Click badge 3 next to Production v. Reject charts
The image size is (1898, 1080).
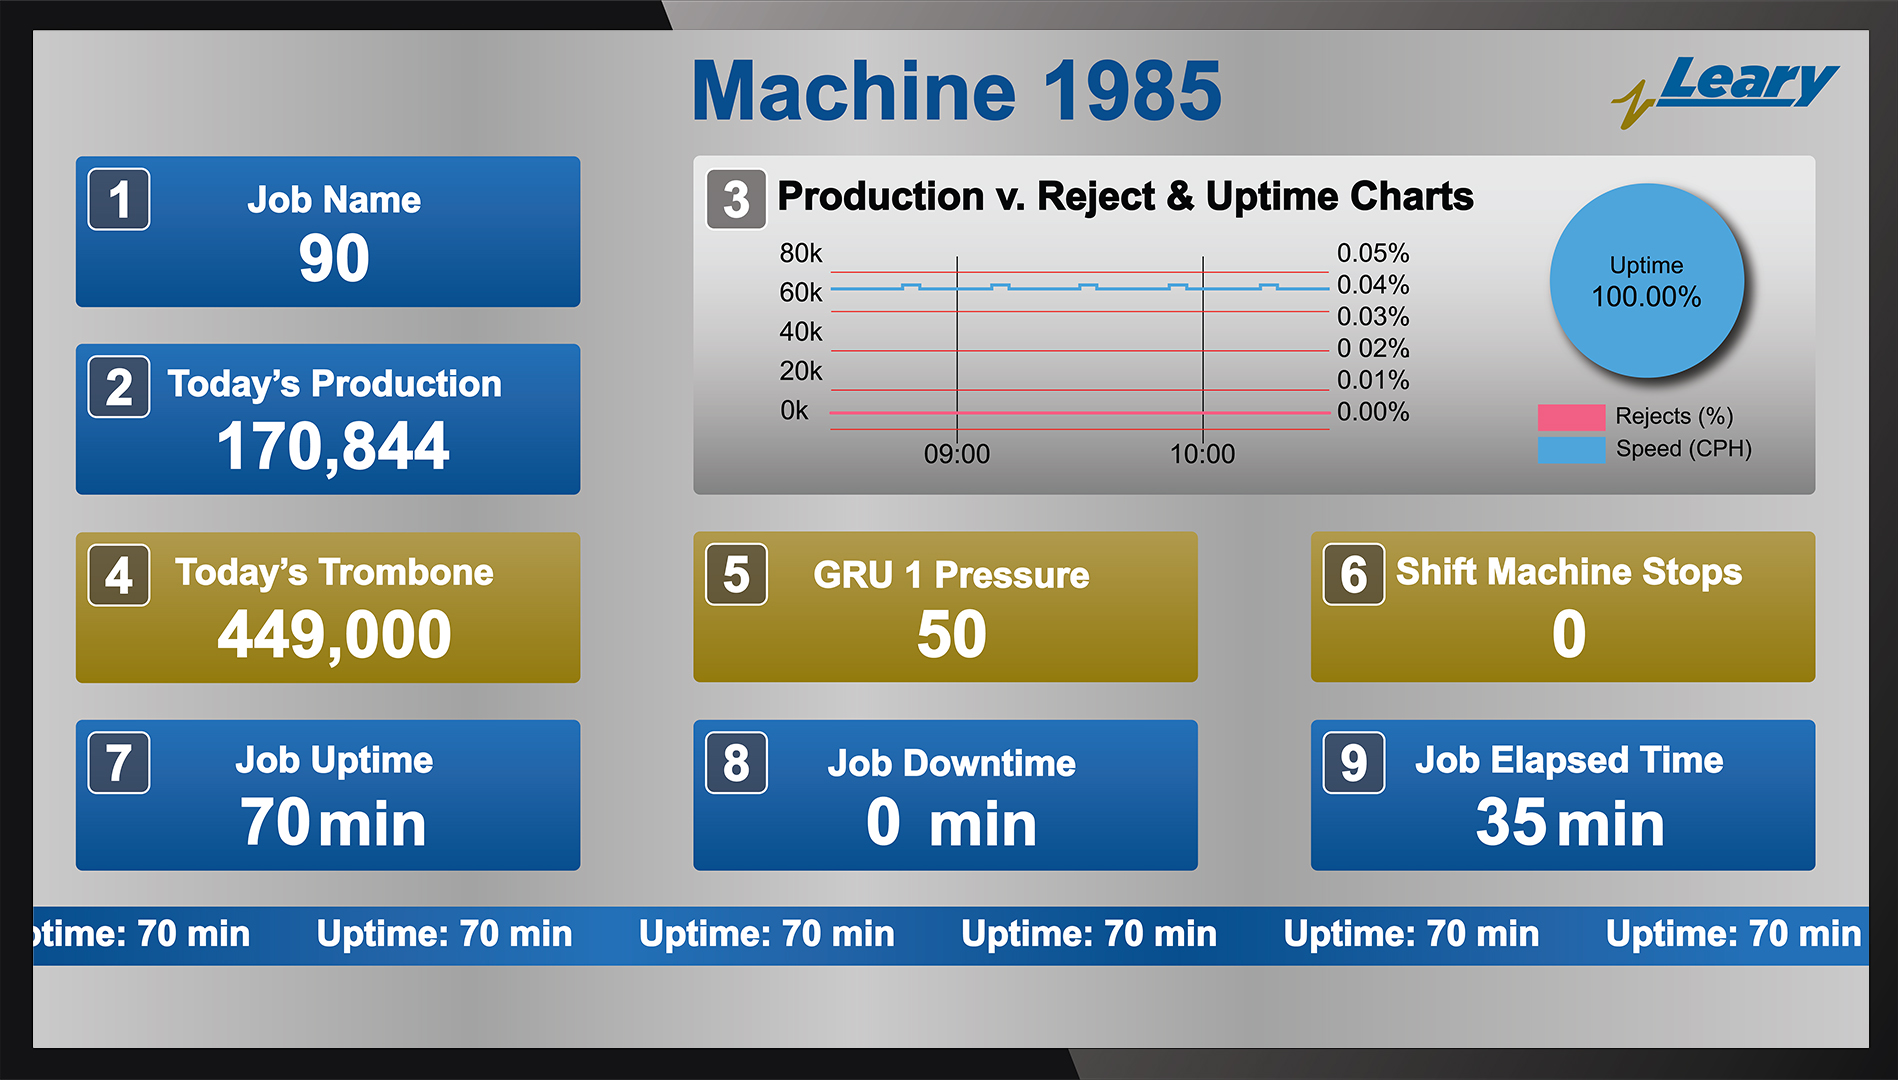click(x=737, y=198)
